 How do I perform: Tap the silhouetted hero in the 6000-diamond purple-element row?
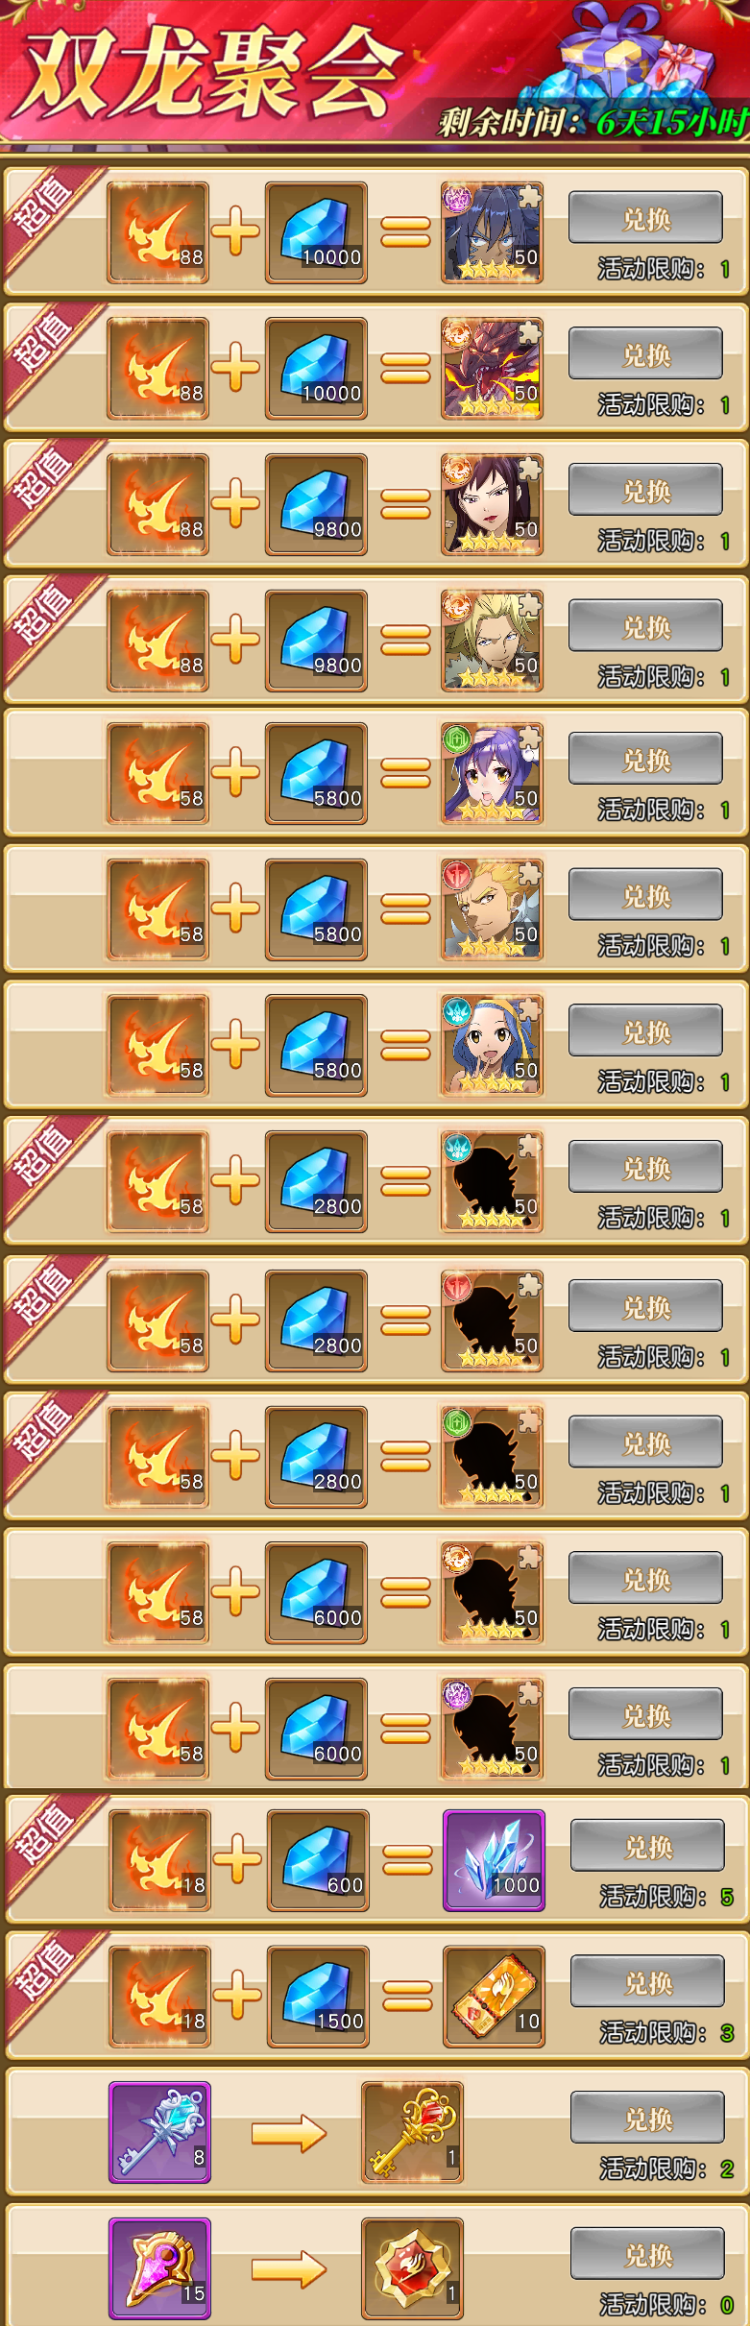point(492,1728)
